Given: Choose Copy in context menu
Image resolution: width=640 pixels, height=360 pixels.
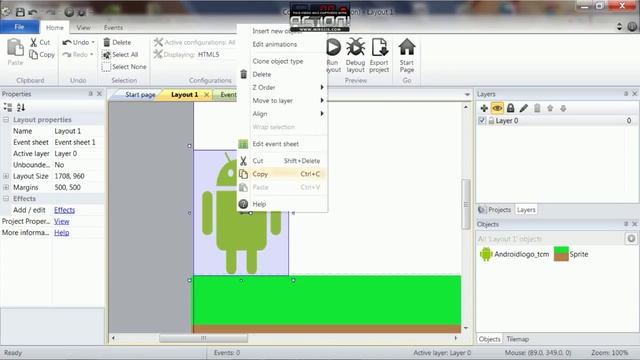Looking at the screenshot, I should click(x=282, y=174).
